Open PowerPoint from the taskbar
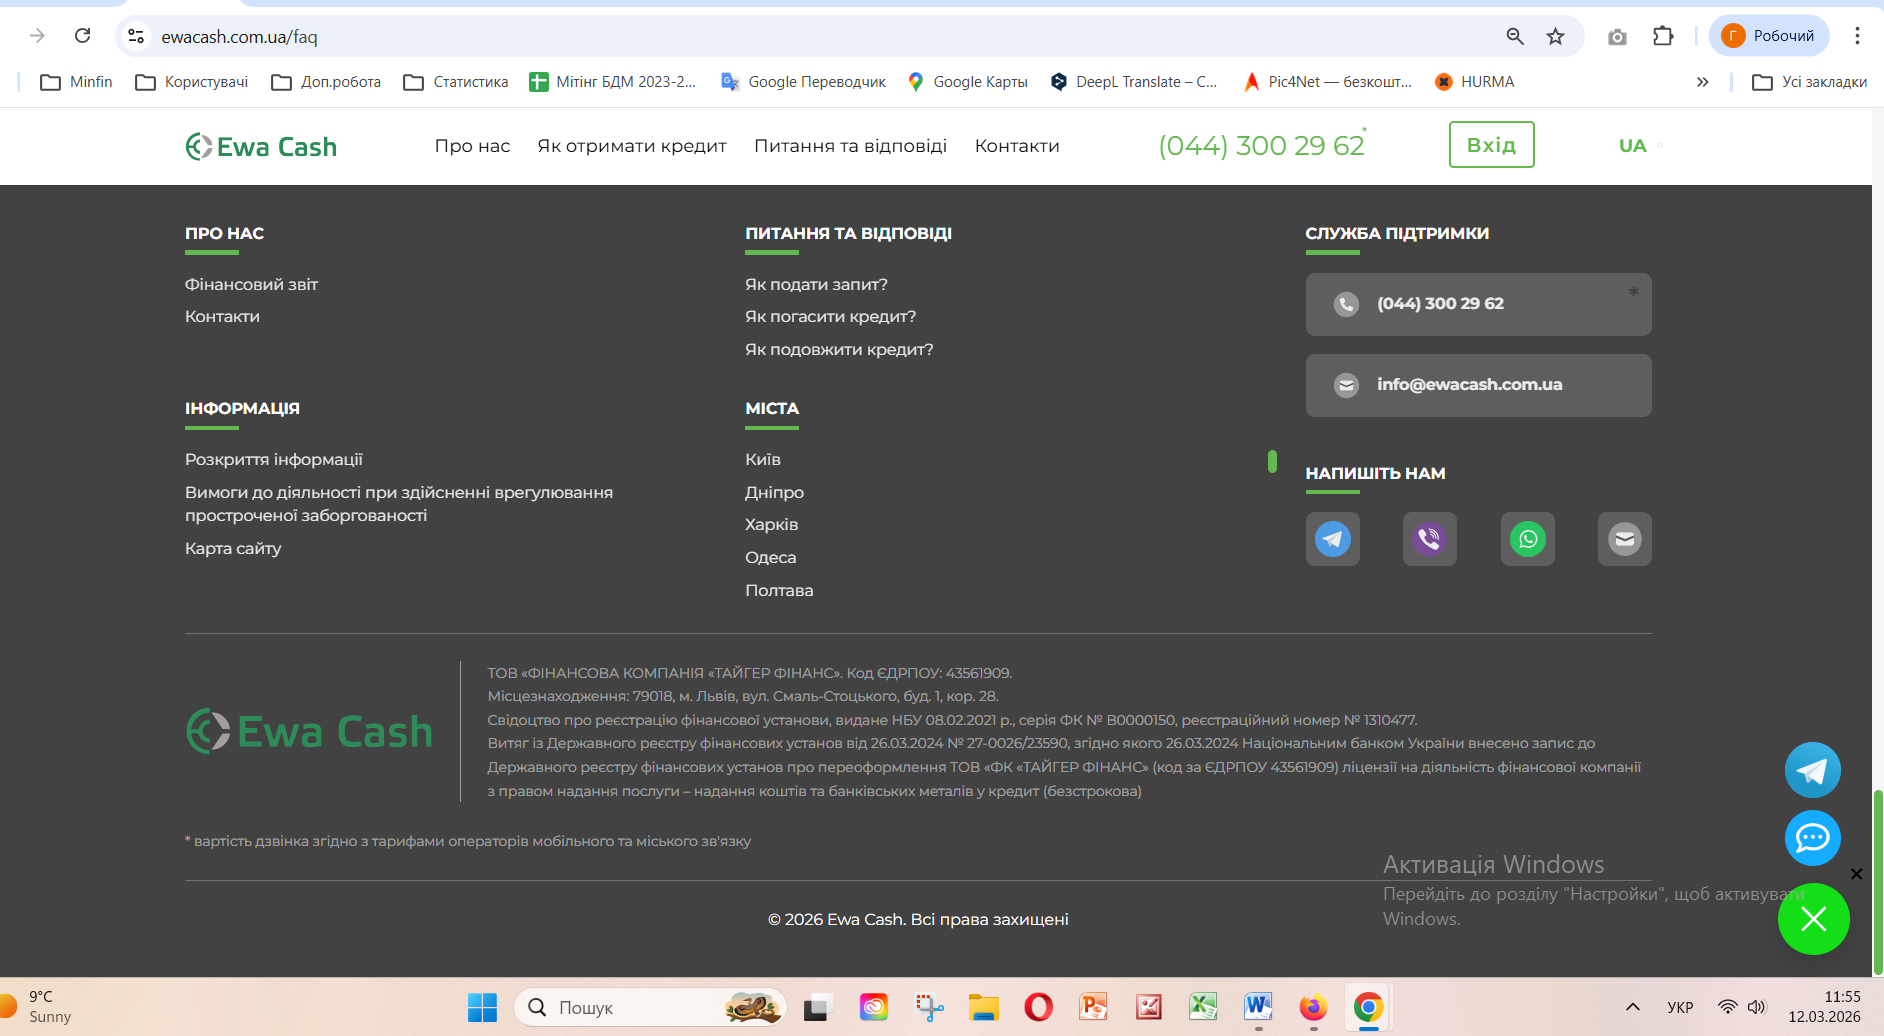Viewport: 1884px width, 1036px height. click(x=1094, y=1007)
